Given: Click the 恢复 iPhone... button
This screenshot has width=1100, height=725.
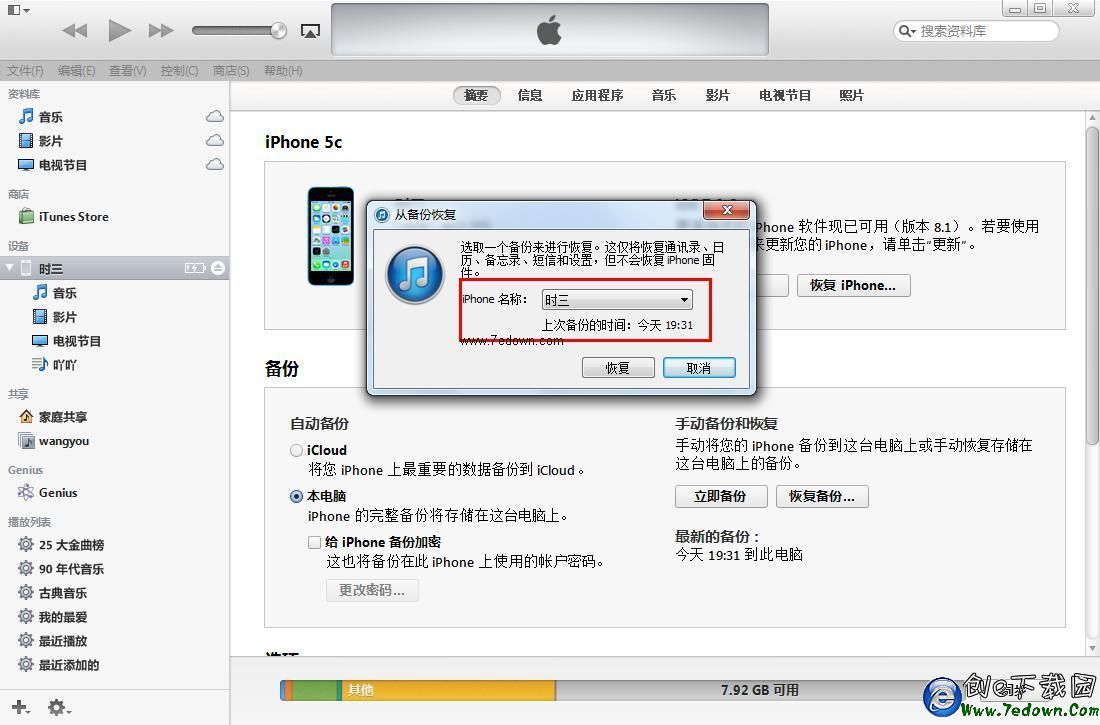Looking at the screenshot, I should point(853,286).
